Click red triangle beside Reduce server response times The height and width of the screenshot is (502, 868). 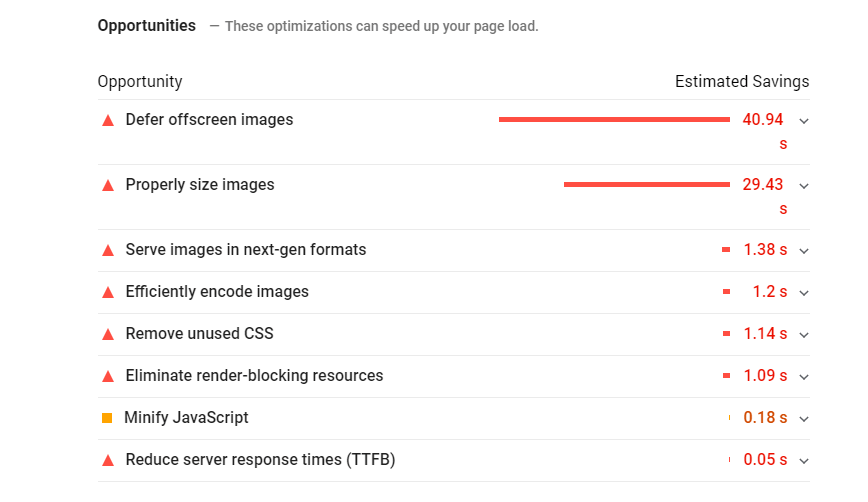click(108, 460)
